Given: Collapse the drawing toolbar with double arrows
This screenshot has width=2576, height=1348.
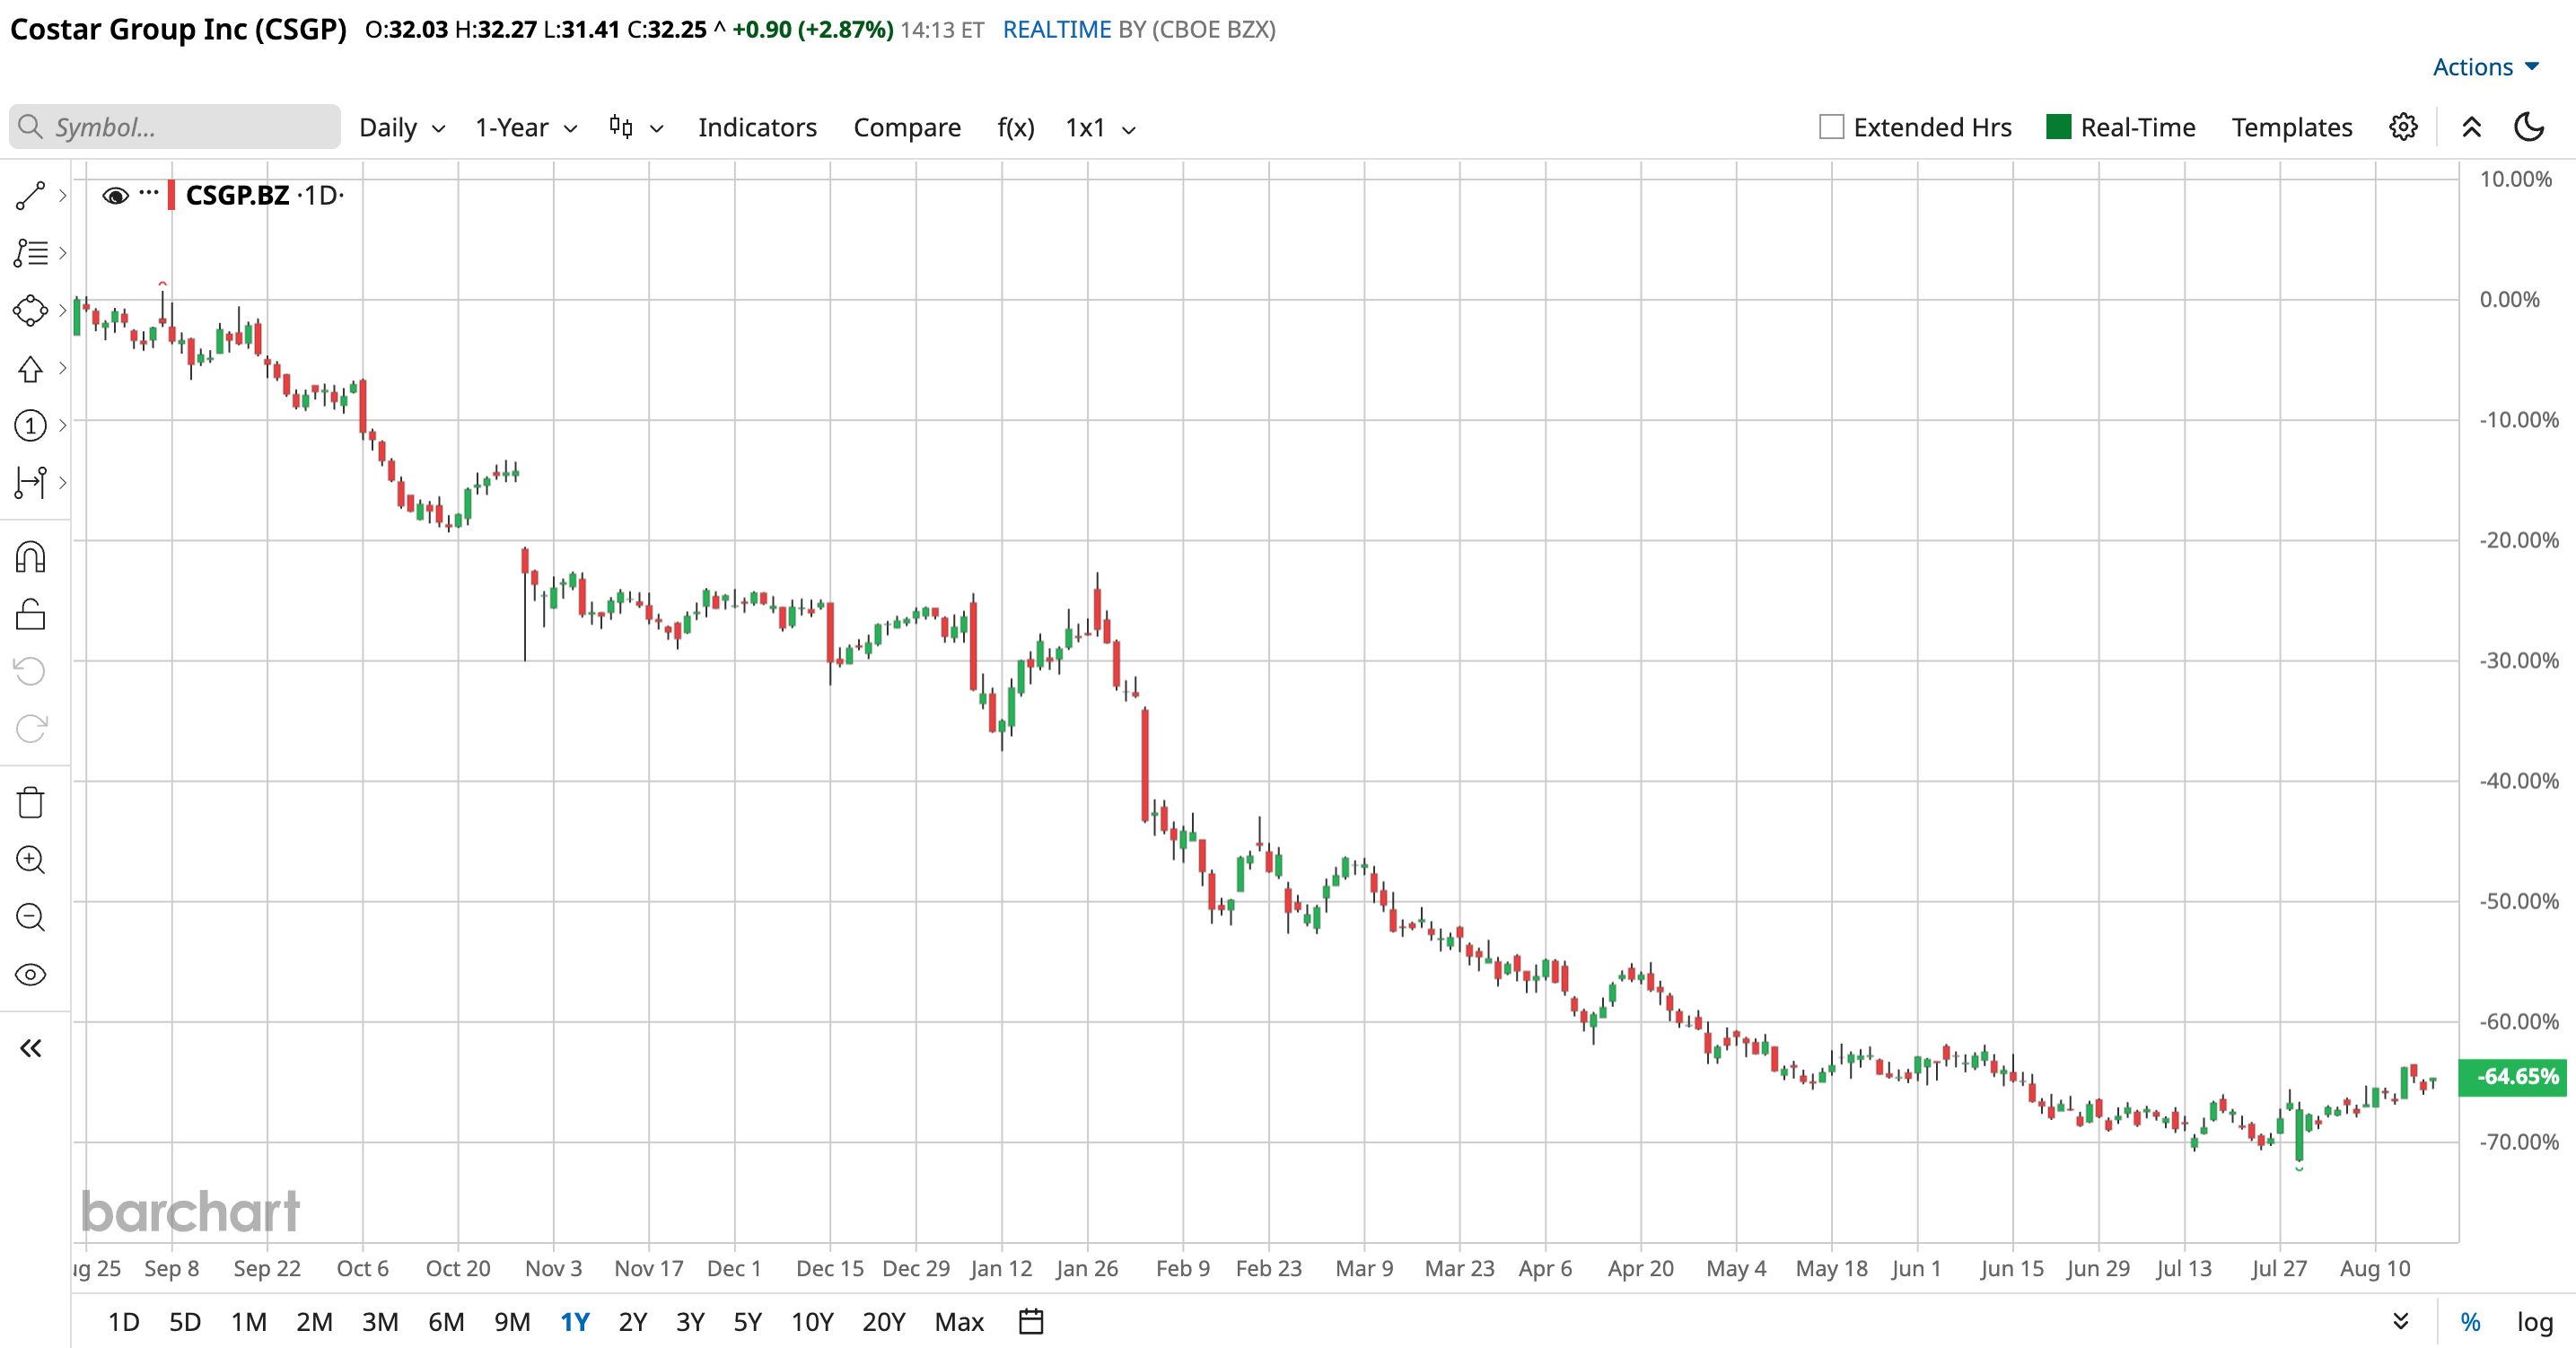Looking at the screenshot, I should point(30,1048).
